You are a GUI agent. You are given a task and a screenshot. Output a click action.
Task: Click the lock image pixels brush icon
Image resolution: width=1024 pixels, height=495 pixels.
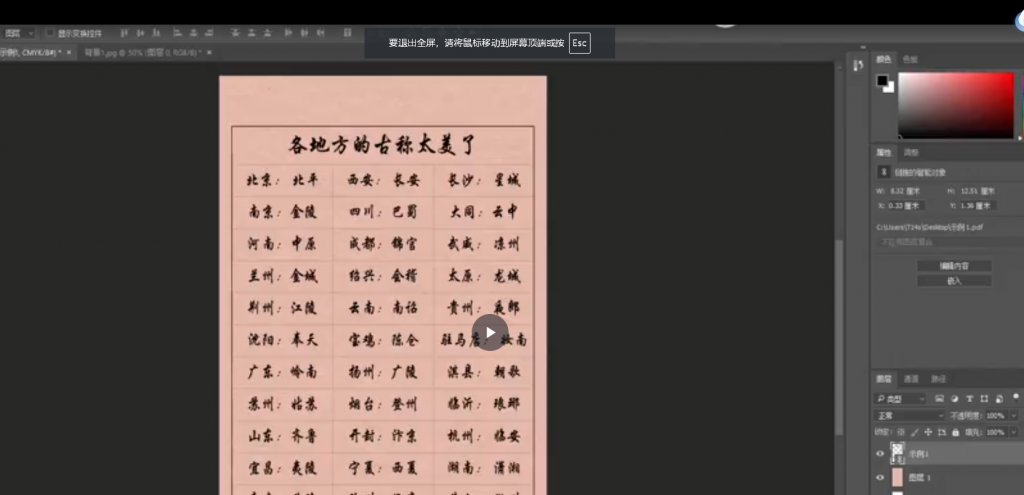[916, 432]
